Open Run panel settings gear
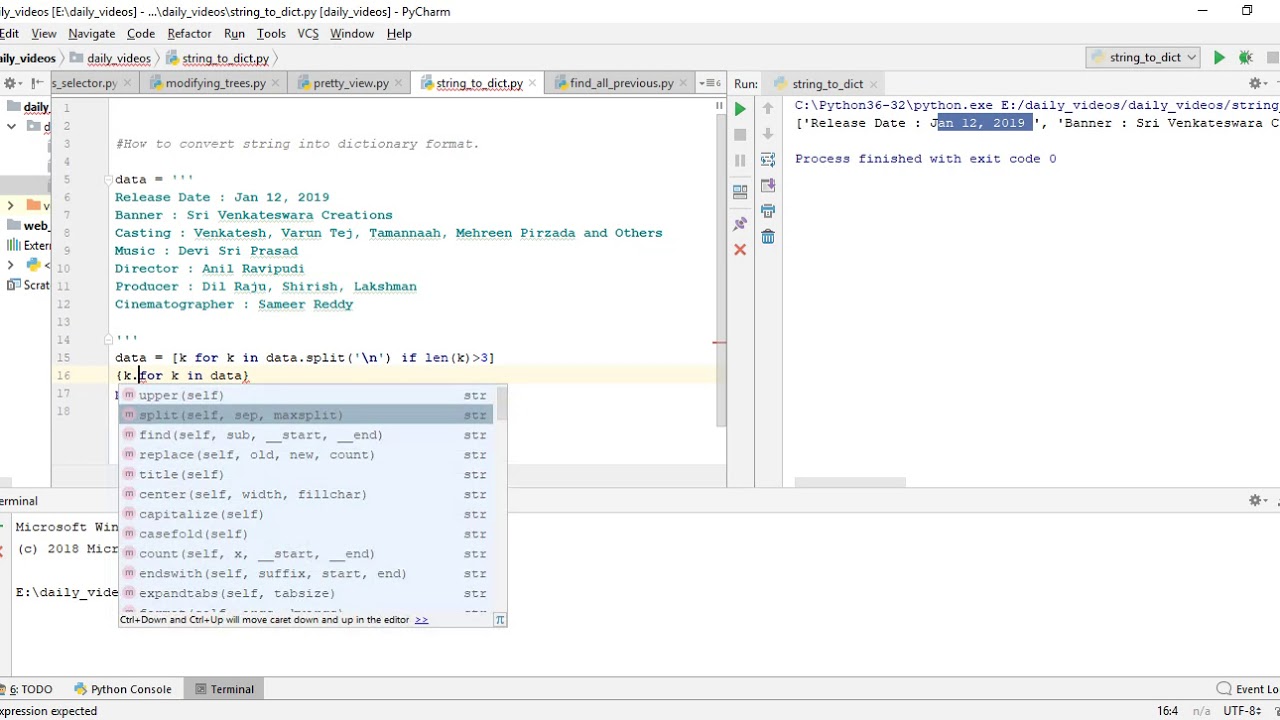Viewport: 1280px width, 720px height. point(1257,84)
